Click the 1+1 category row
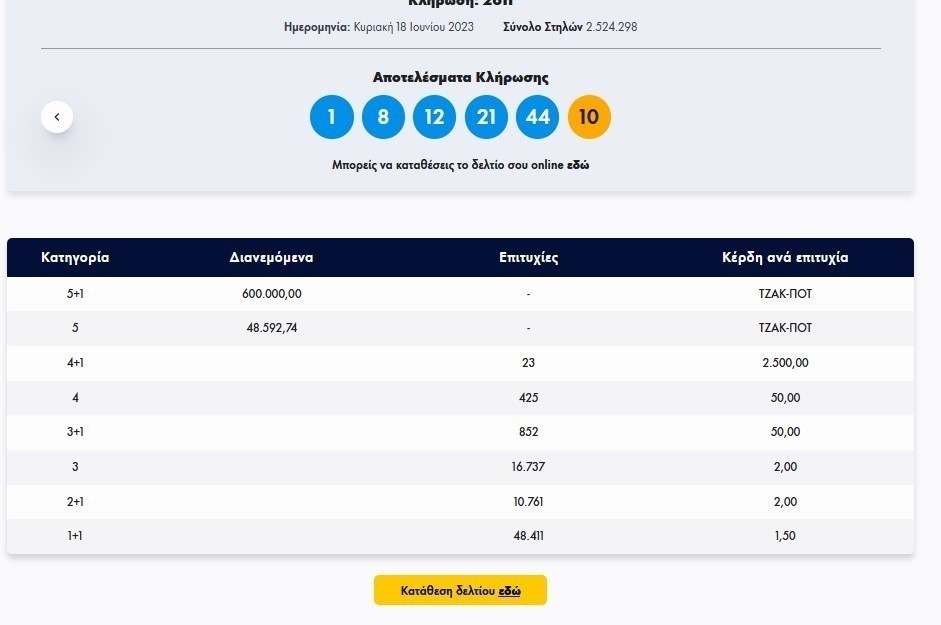This screenshot has width=941, height=625. coord(75,536)
